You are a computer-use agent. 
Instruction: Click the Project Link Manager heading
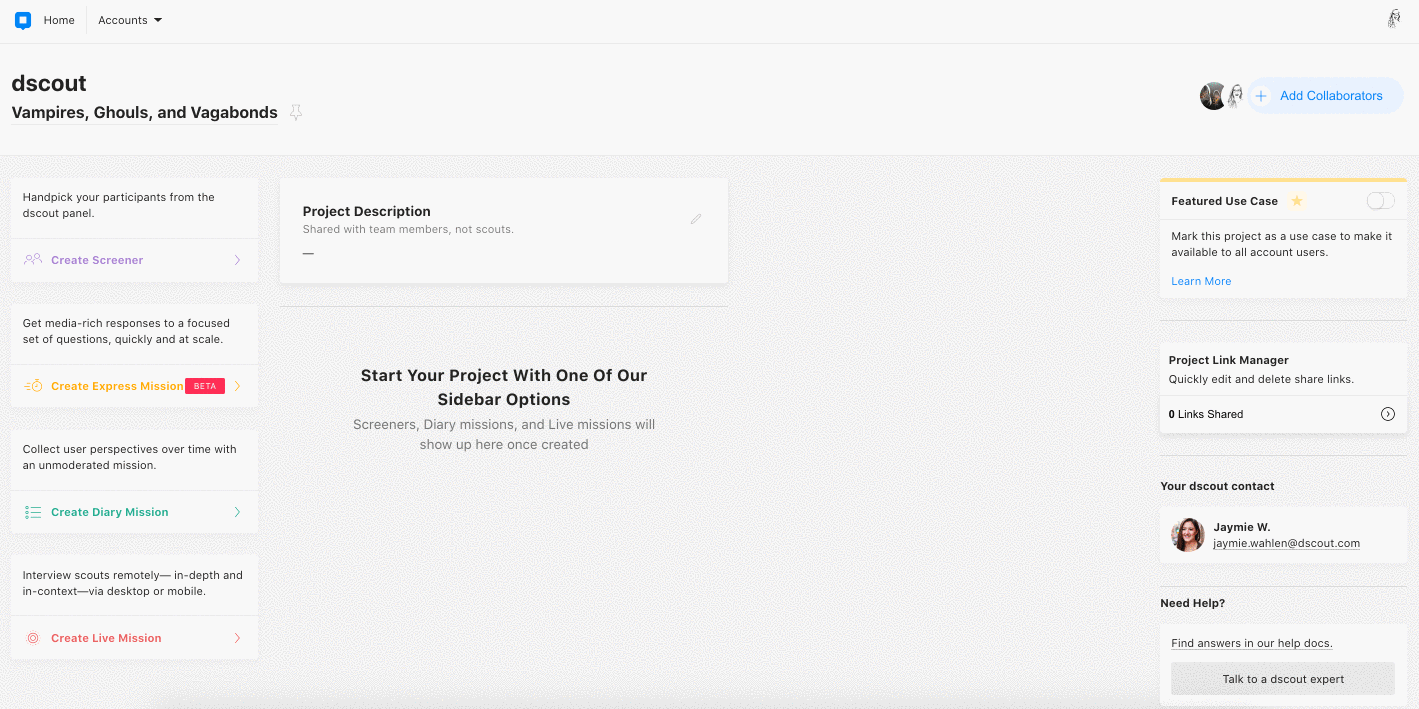(x=1228, y=360)
